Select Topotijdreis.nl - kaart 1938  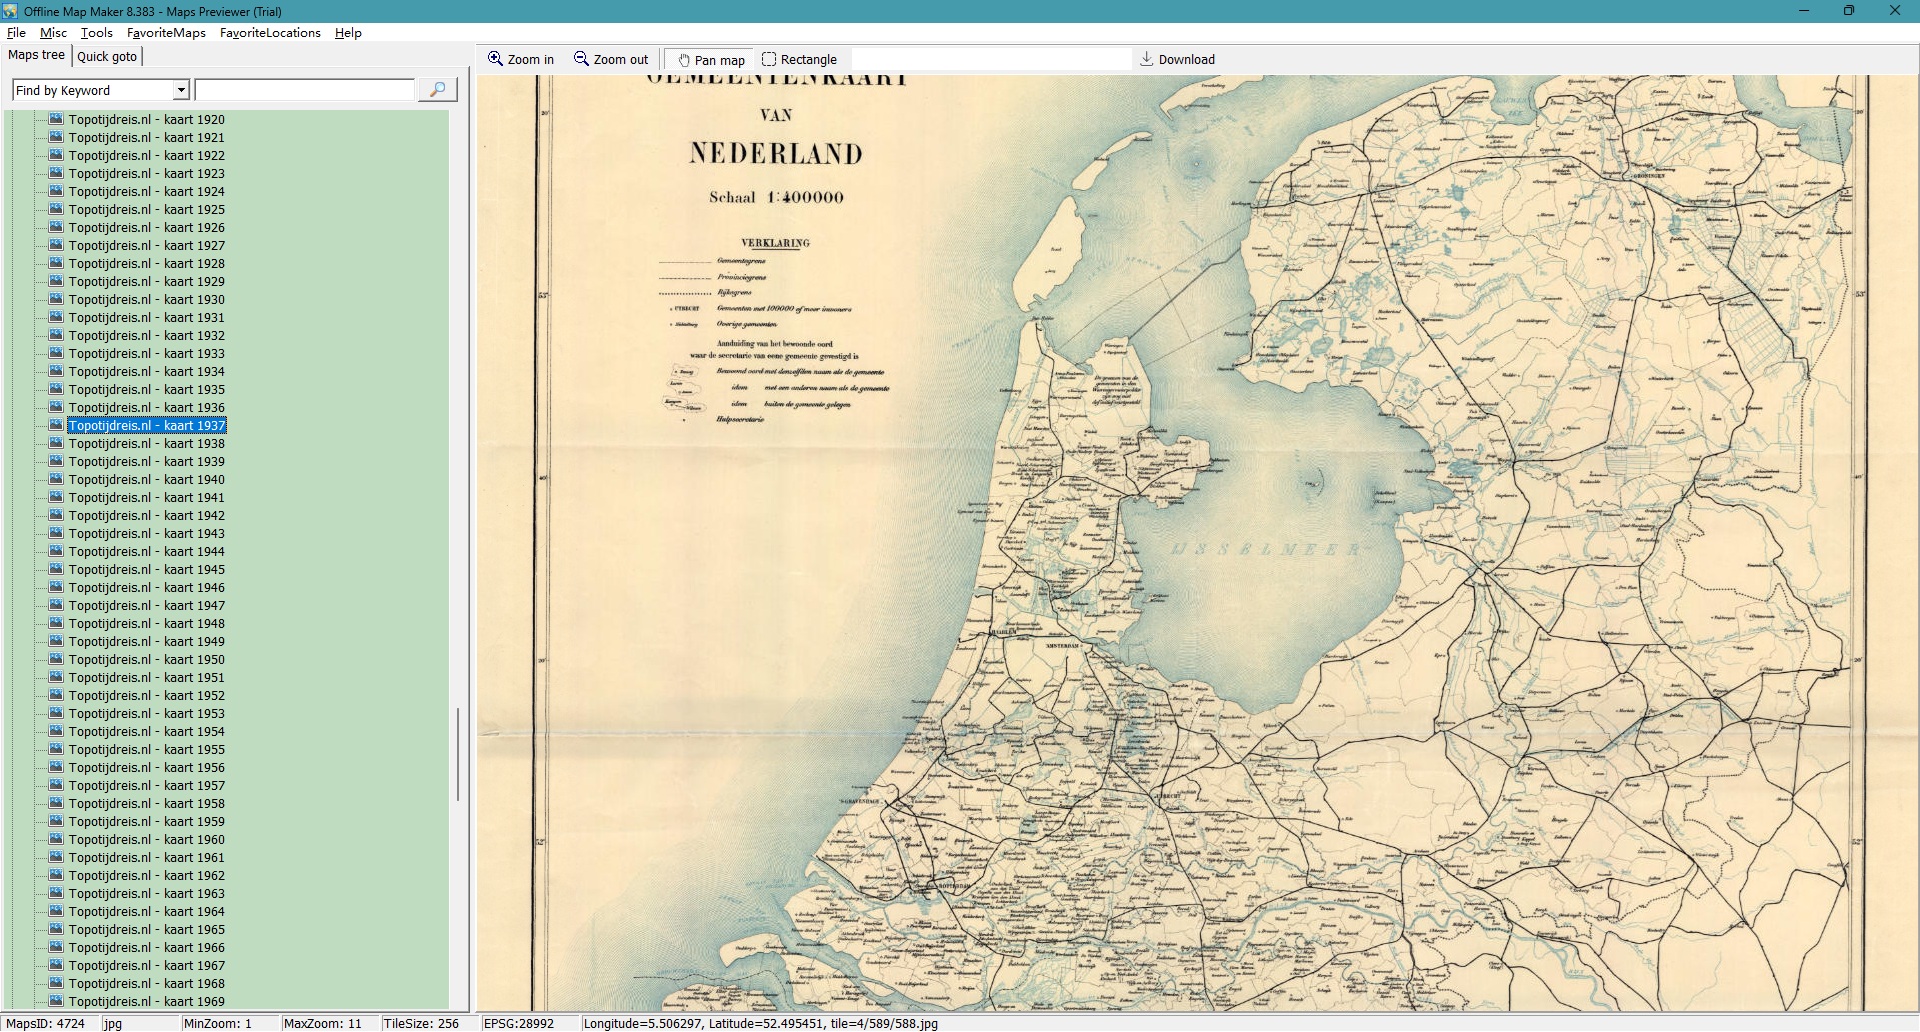pyautogui.click(x=146, y=444)
